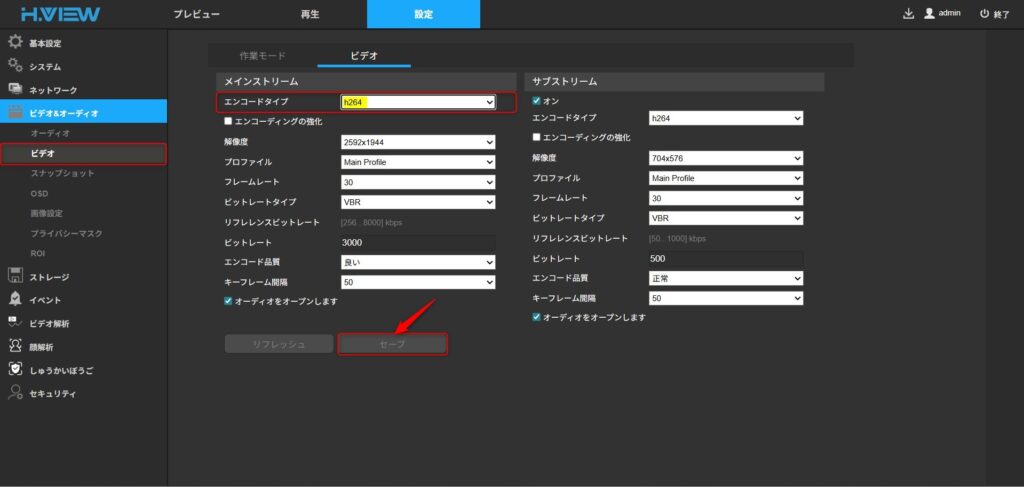The height and width of the screenshot is (487, 1024).
Task: Click the セーブ button
Action: (392, 344)
